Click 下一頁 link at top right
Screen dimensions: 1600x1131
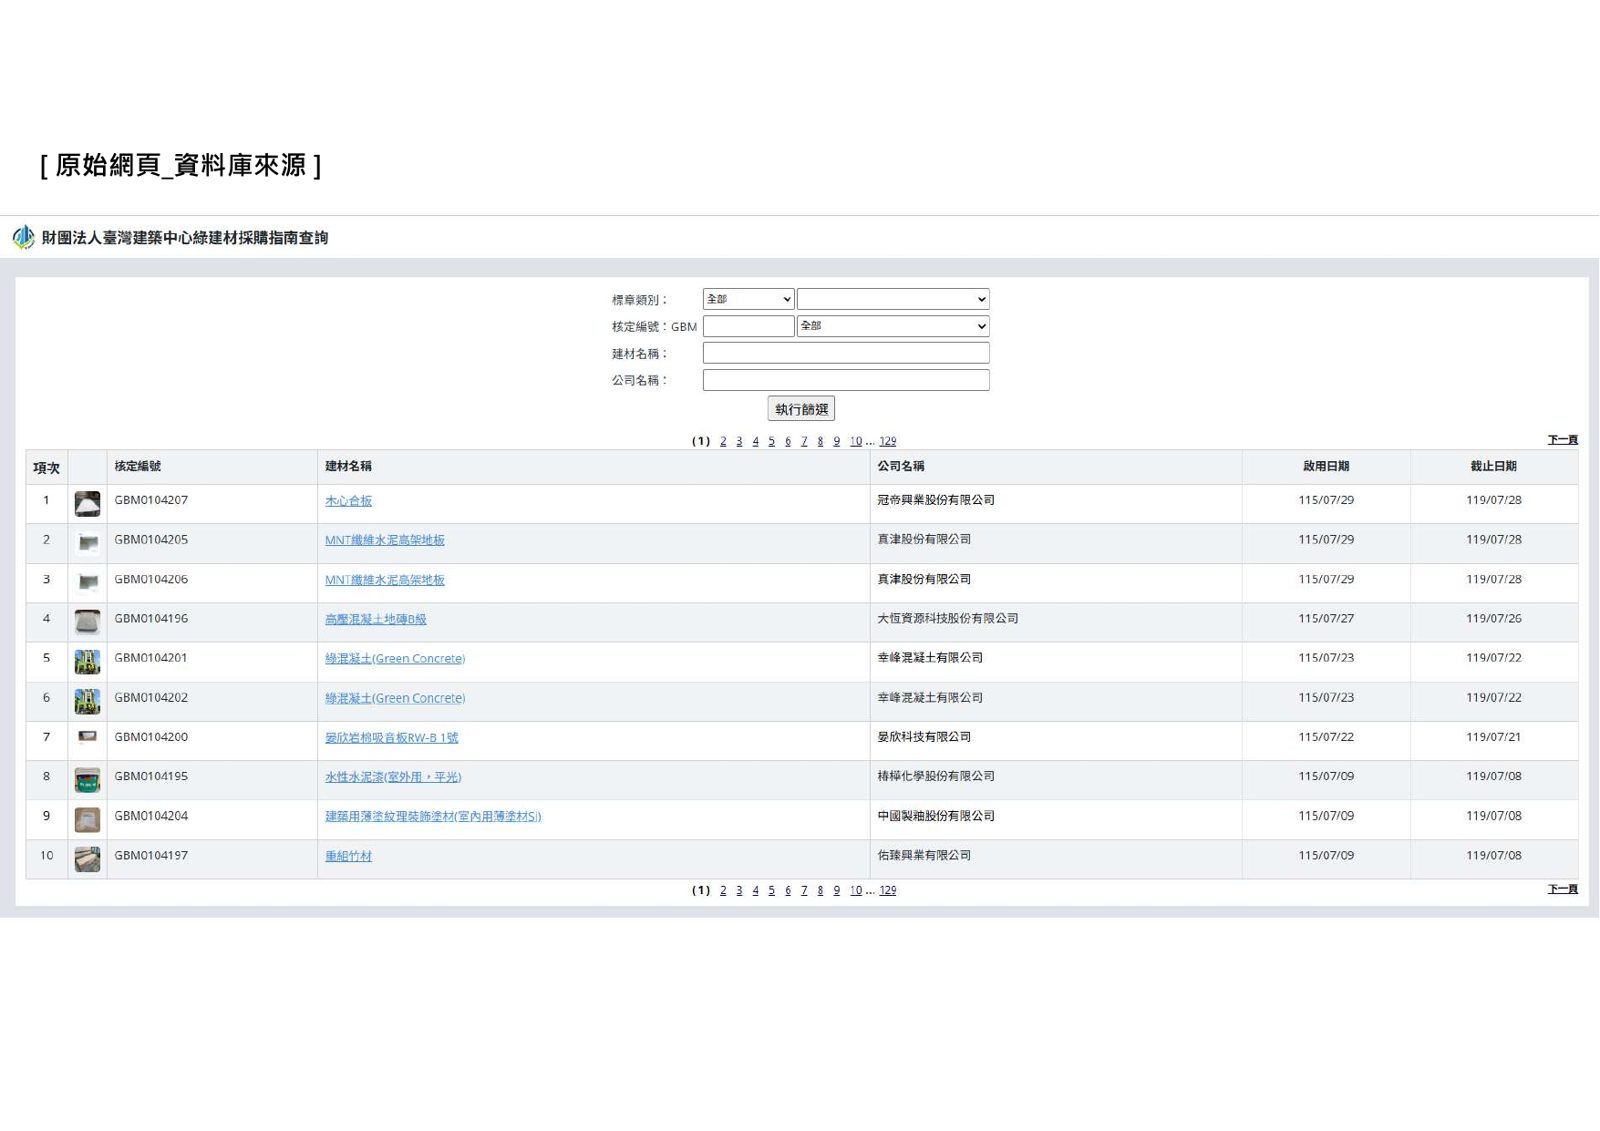1563,440
